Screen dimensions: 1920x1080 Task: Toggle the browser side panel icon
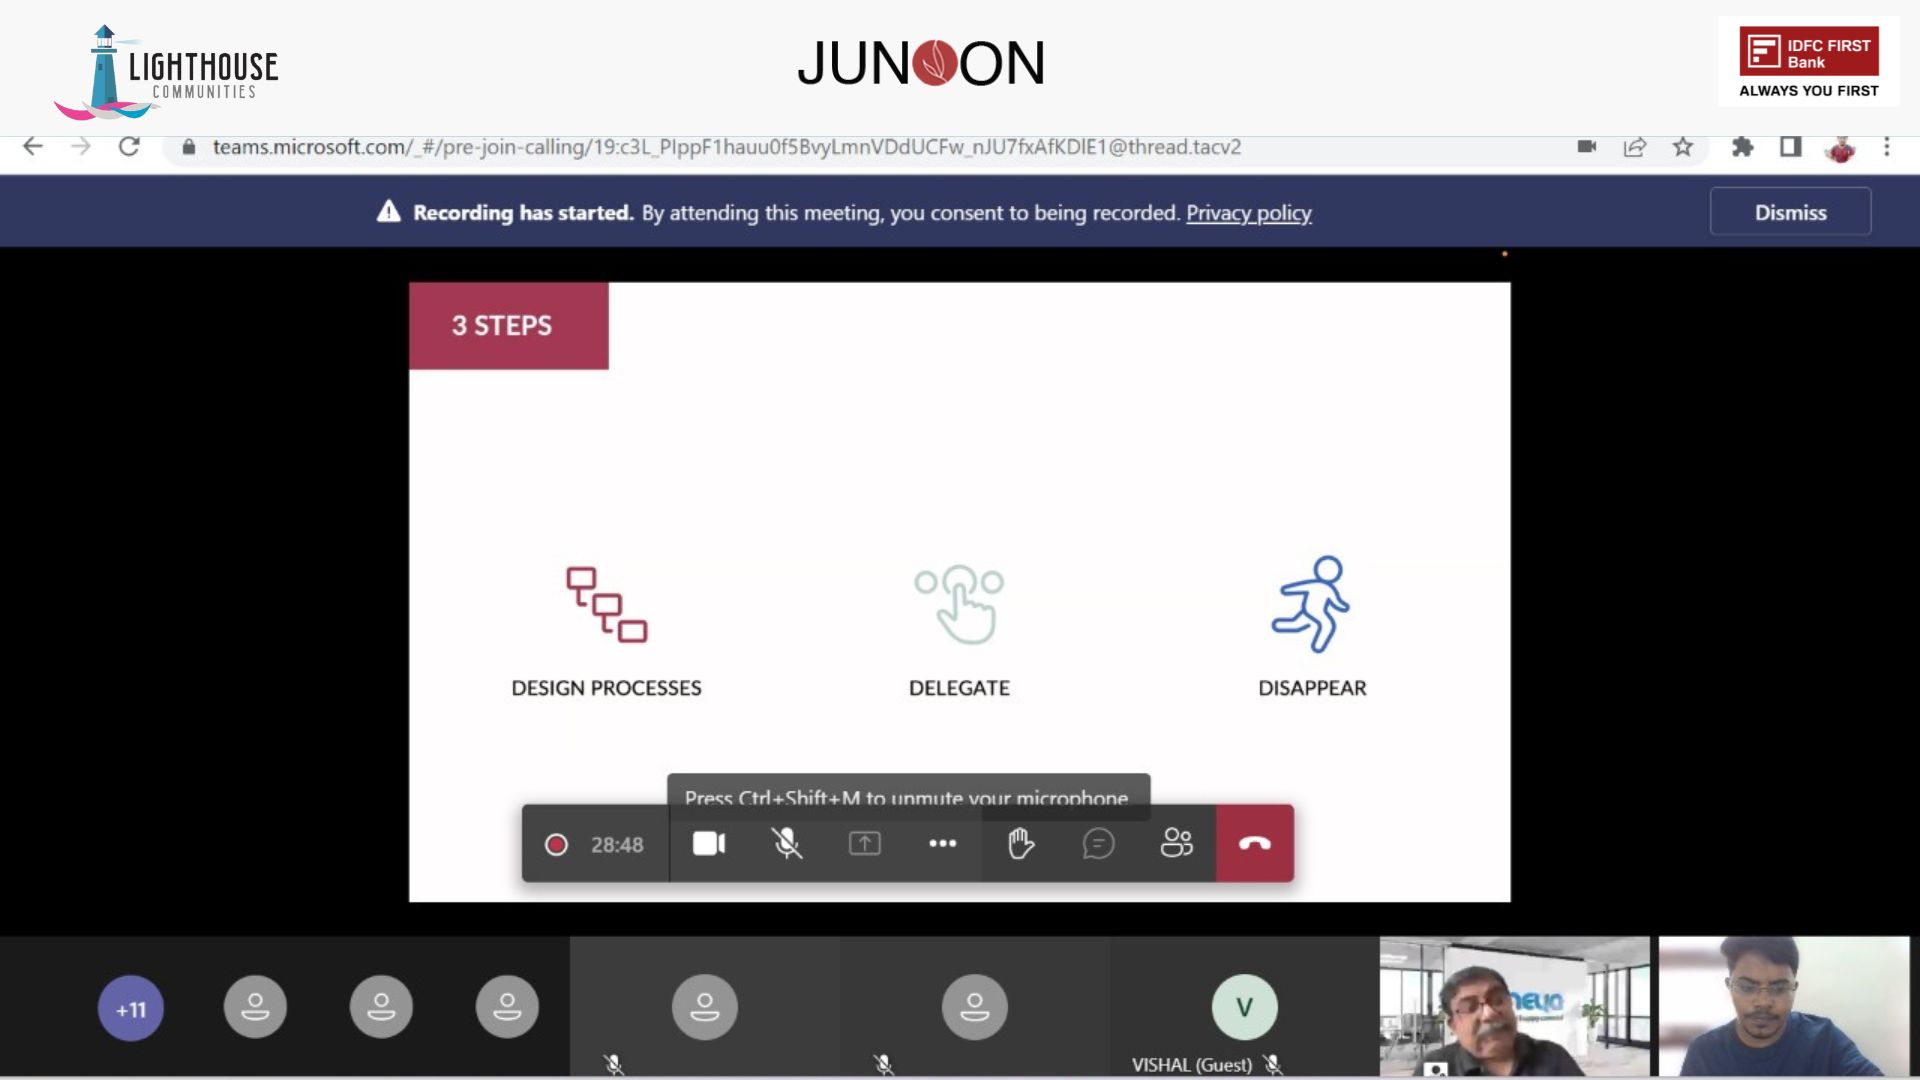1790,147
